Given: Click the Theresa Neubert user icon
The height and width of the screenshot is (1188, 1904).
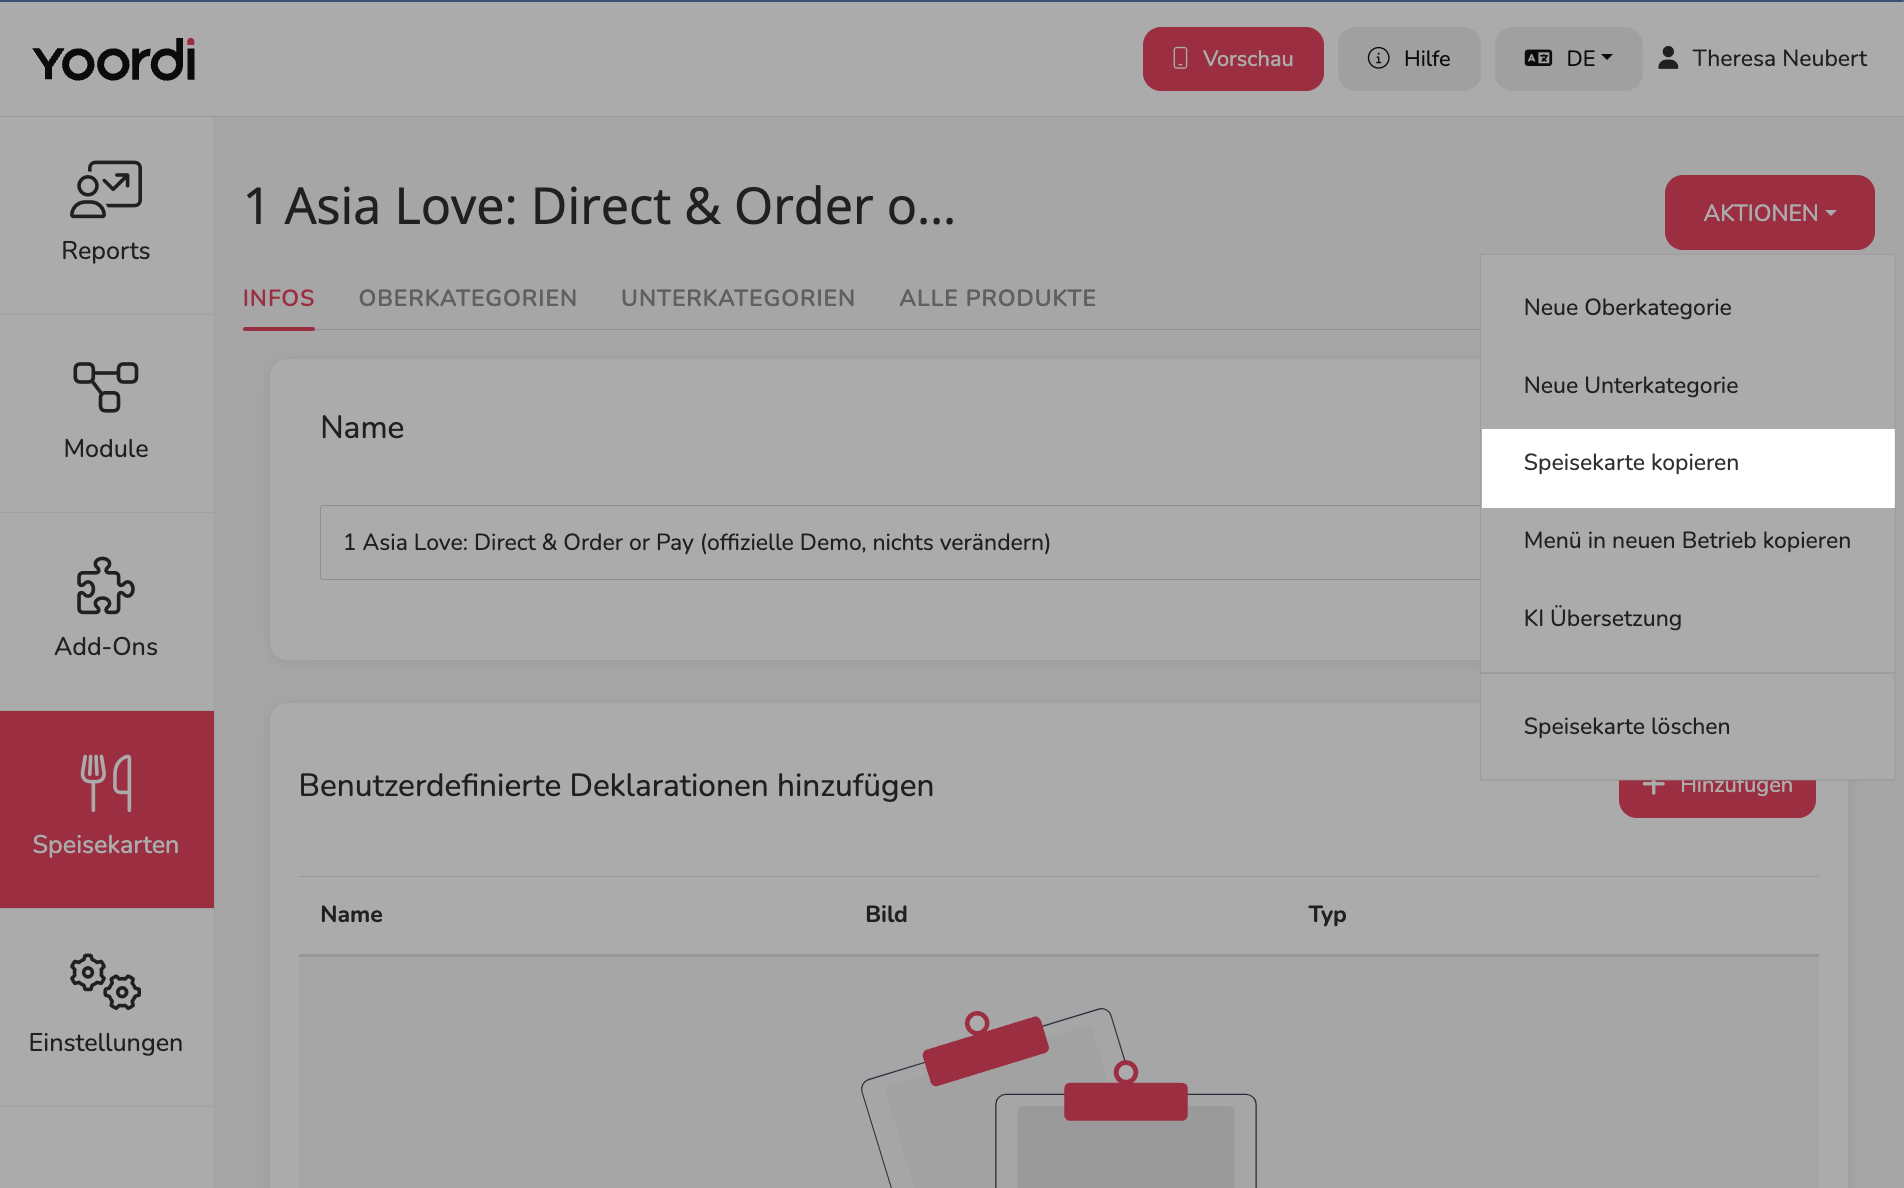Looking at the screenshot, I should 1668,58.
